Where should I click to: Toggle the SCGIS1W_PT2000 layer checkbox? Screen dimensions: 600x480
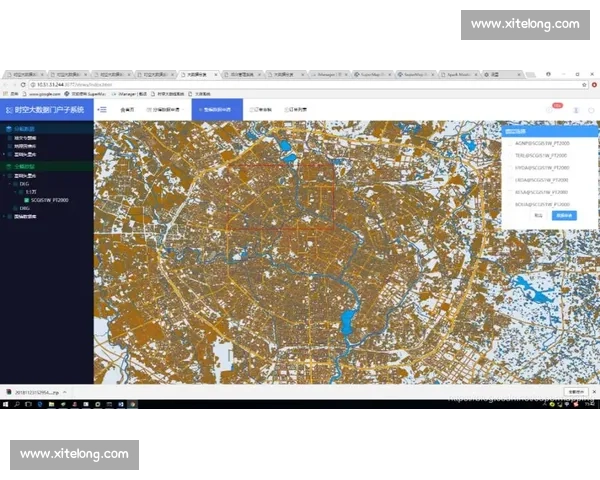click(27, 200)
